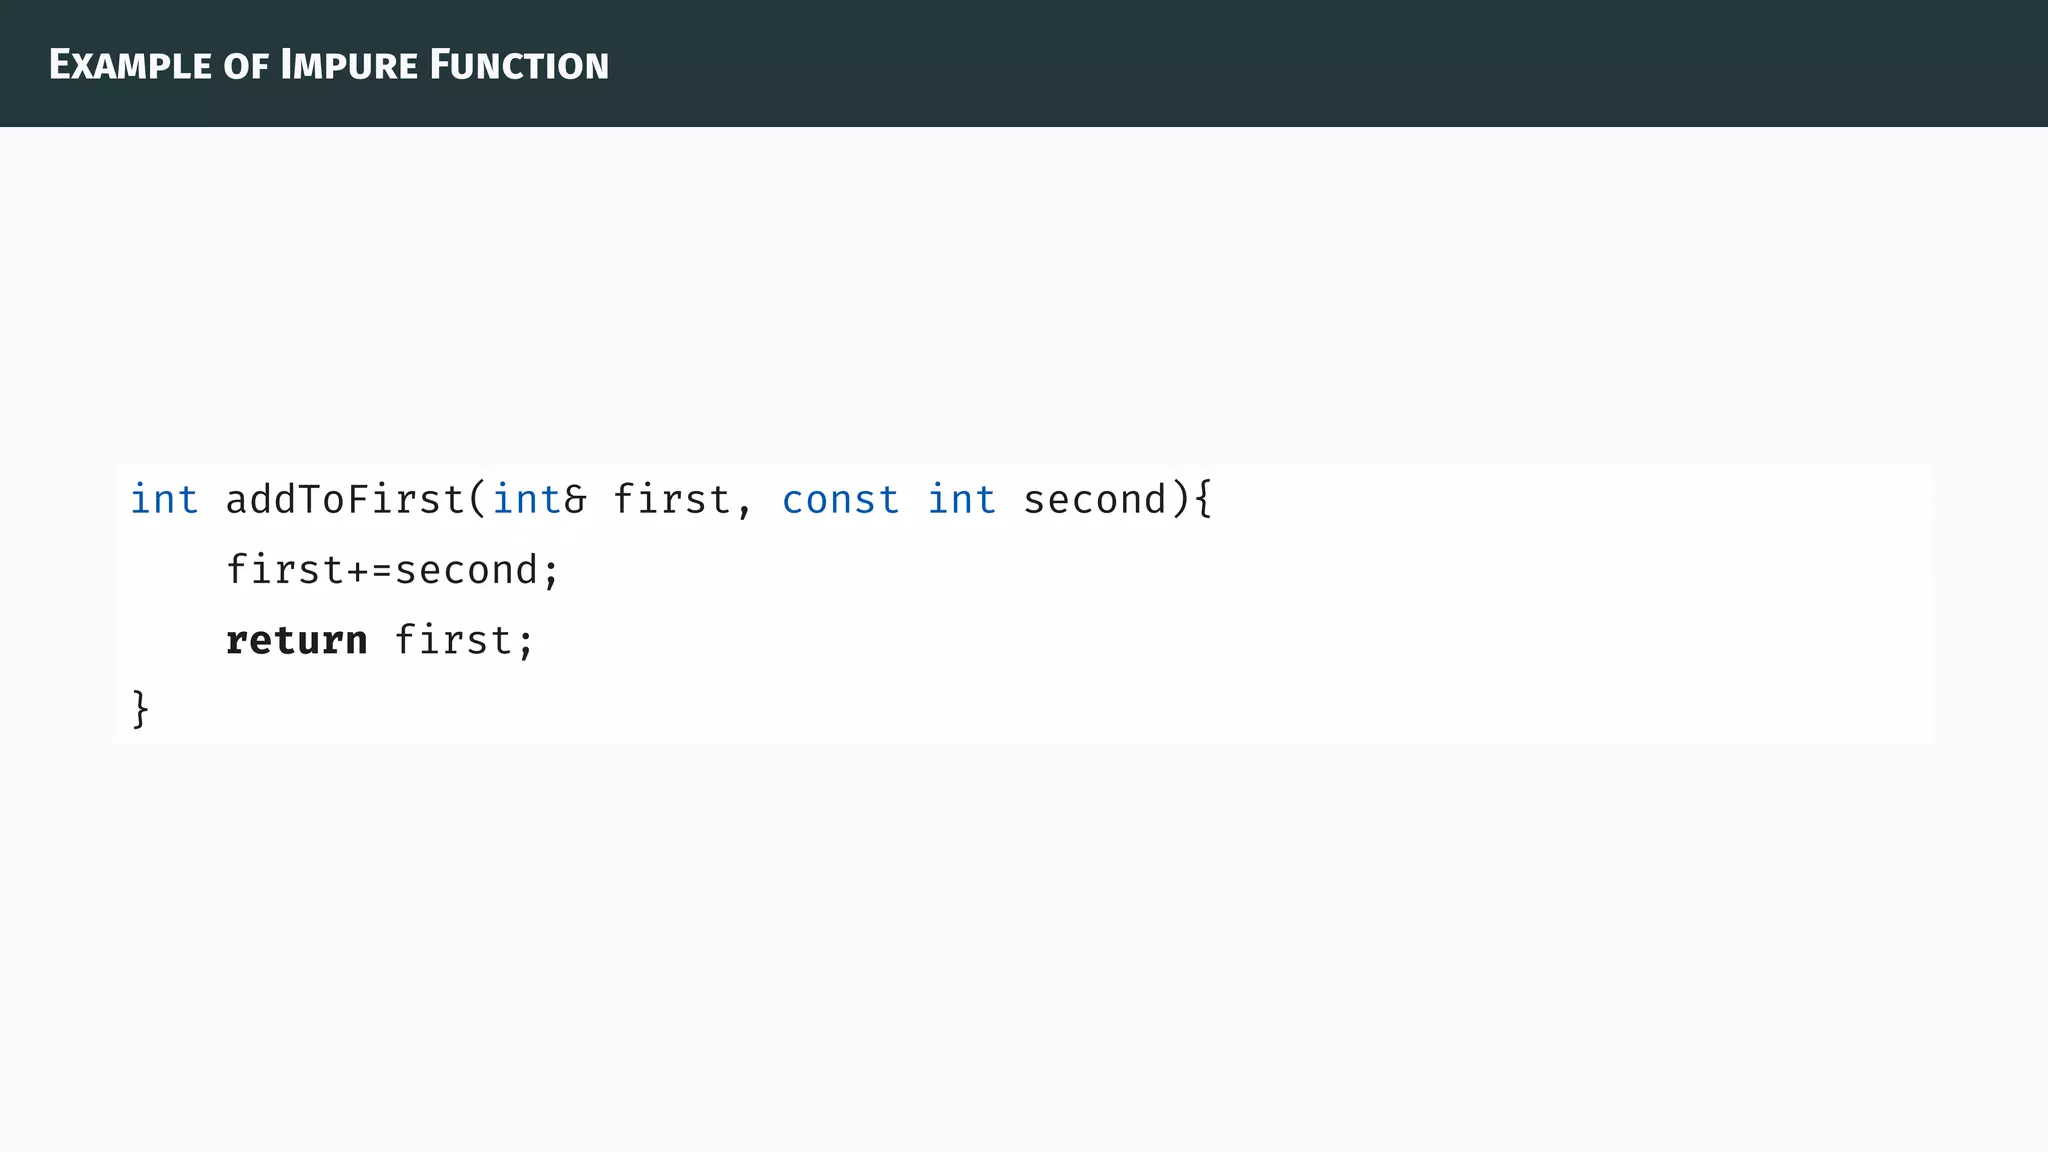Viewport: 2048px width, 1152px height.
Task: Click the closing curly brace of the function
Action: [x=141, y=710]
